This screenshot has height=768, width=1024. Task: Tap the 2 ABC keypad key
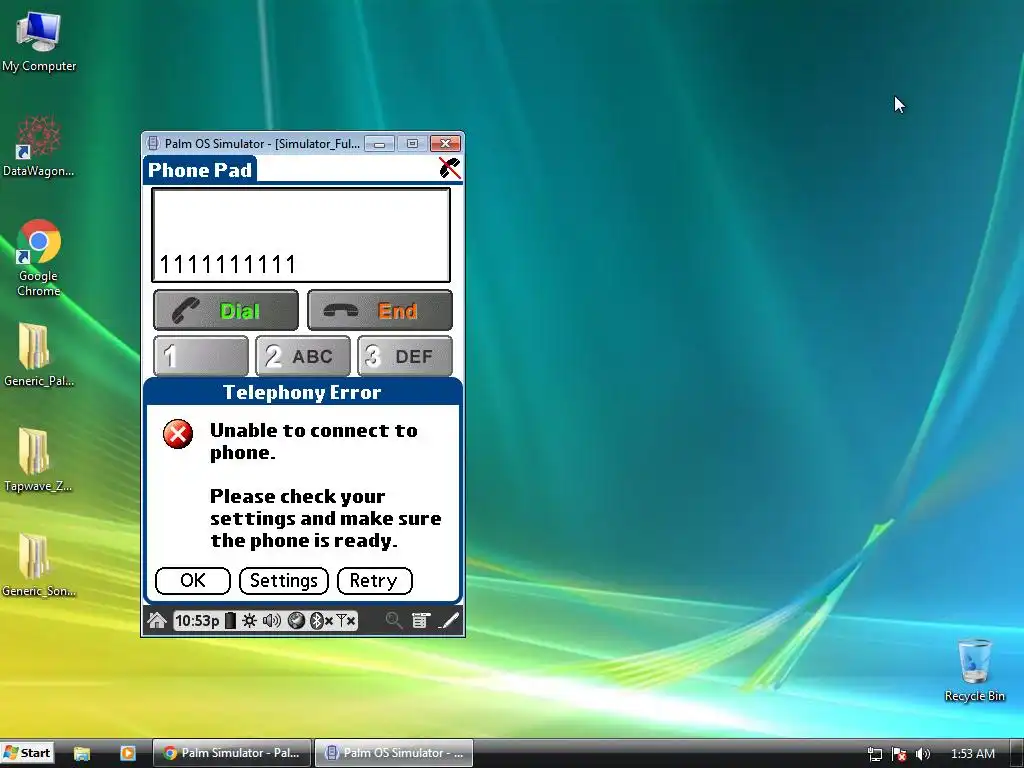pyautogui.click(x=302, y=356)
